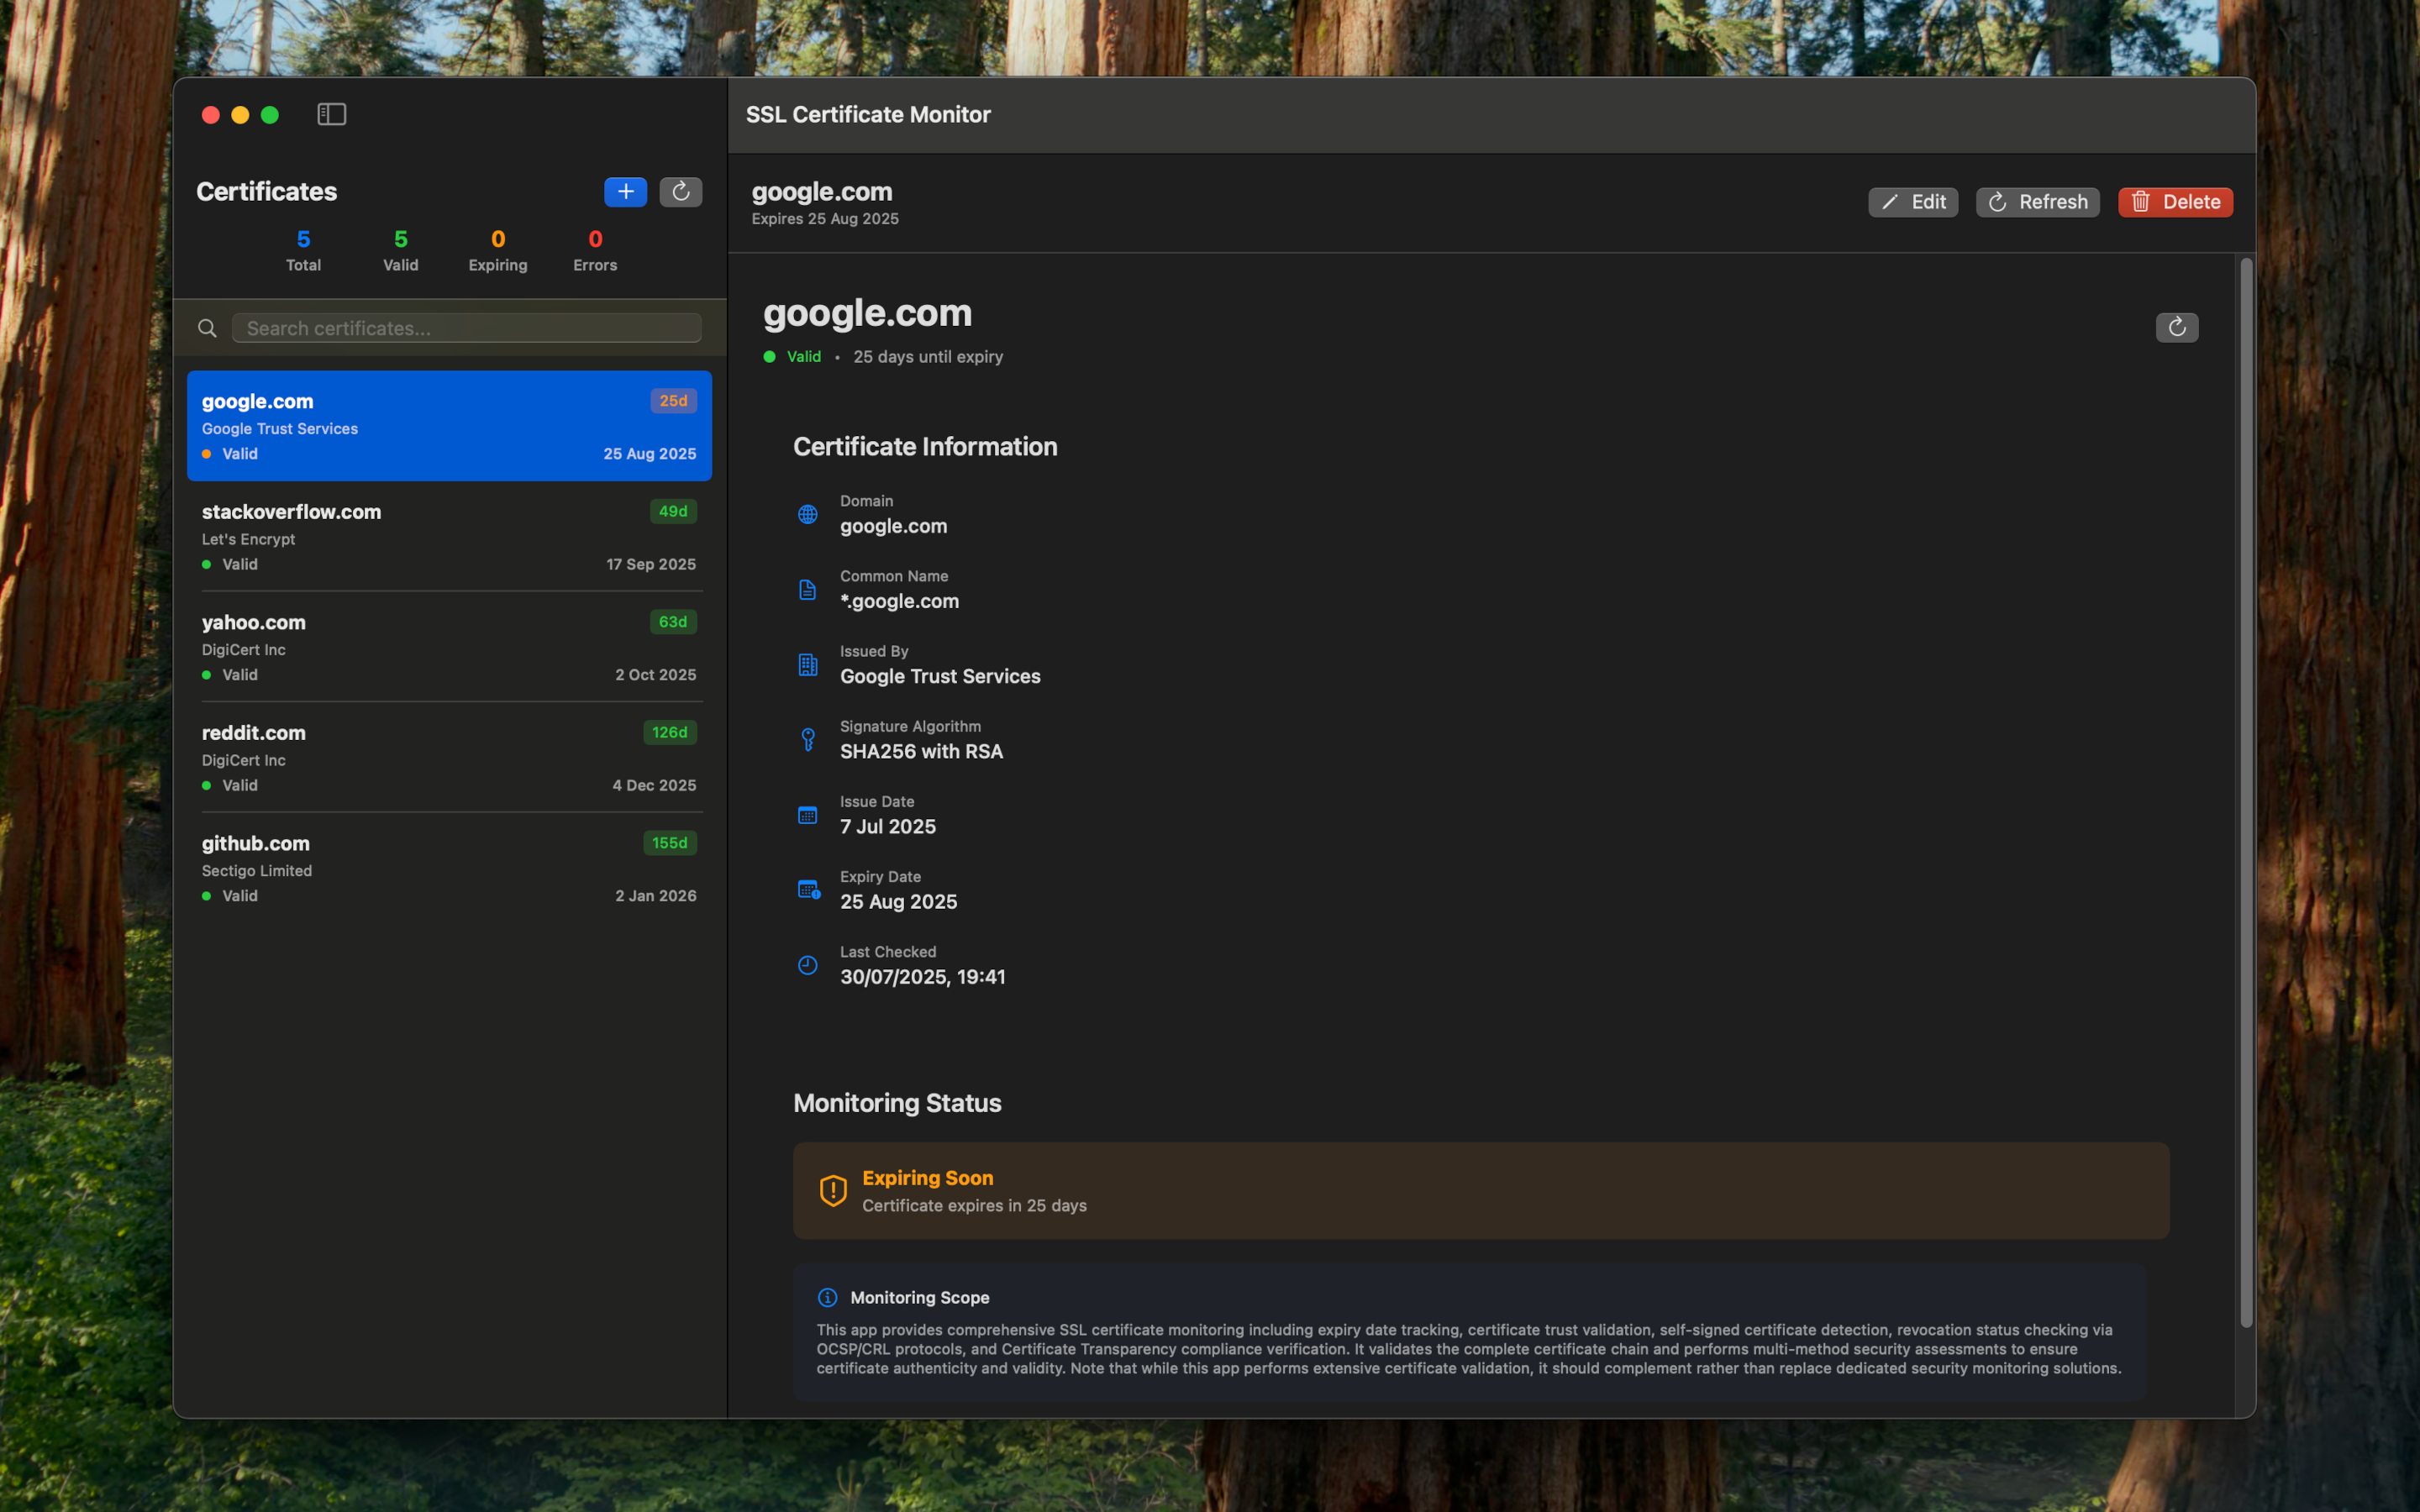Click the refresh icon beside google.com heading
2420x1512 pixels.
coord(2176,327)
